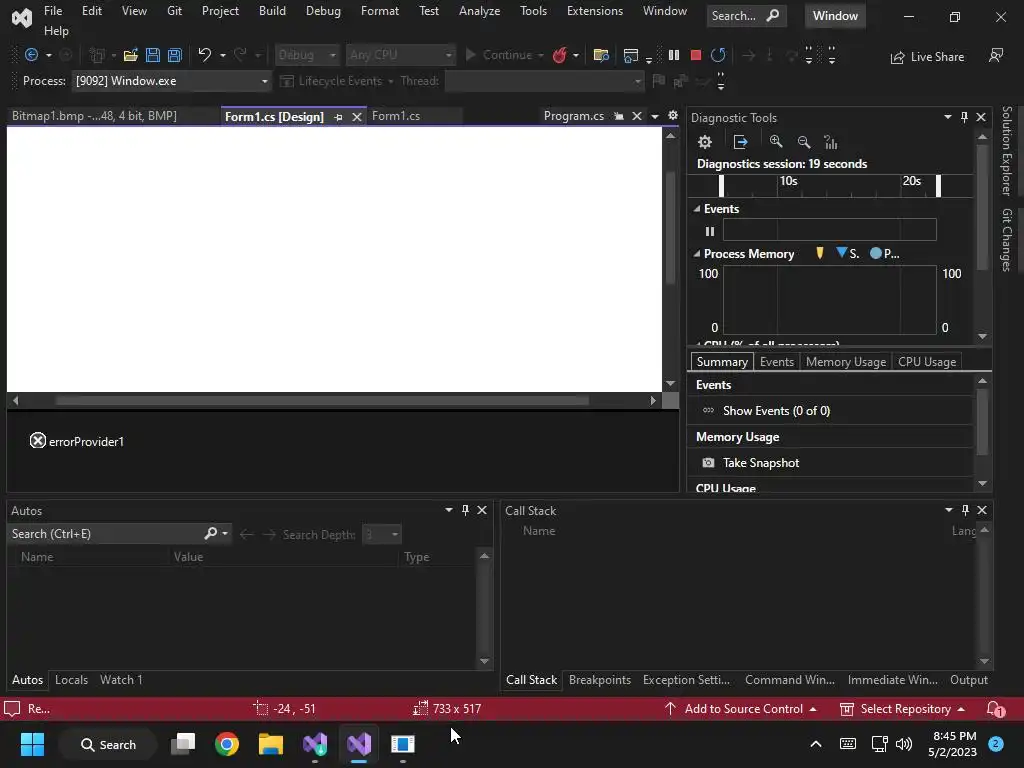Image resolution: width=1024 pixels, height=768 pixels.
Task: Click the taskbar volume speaker icon
Action: coord(904,744)
